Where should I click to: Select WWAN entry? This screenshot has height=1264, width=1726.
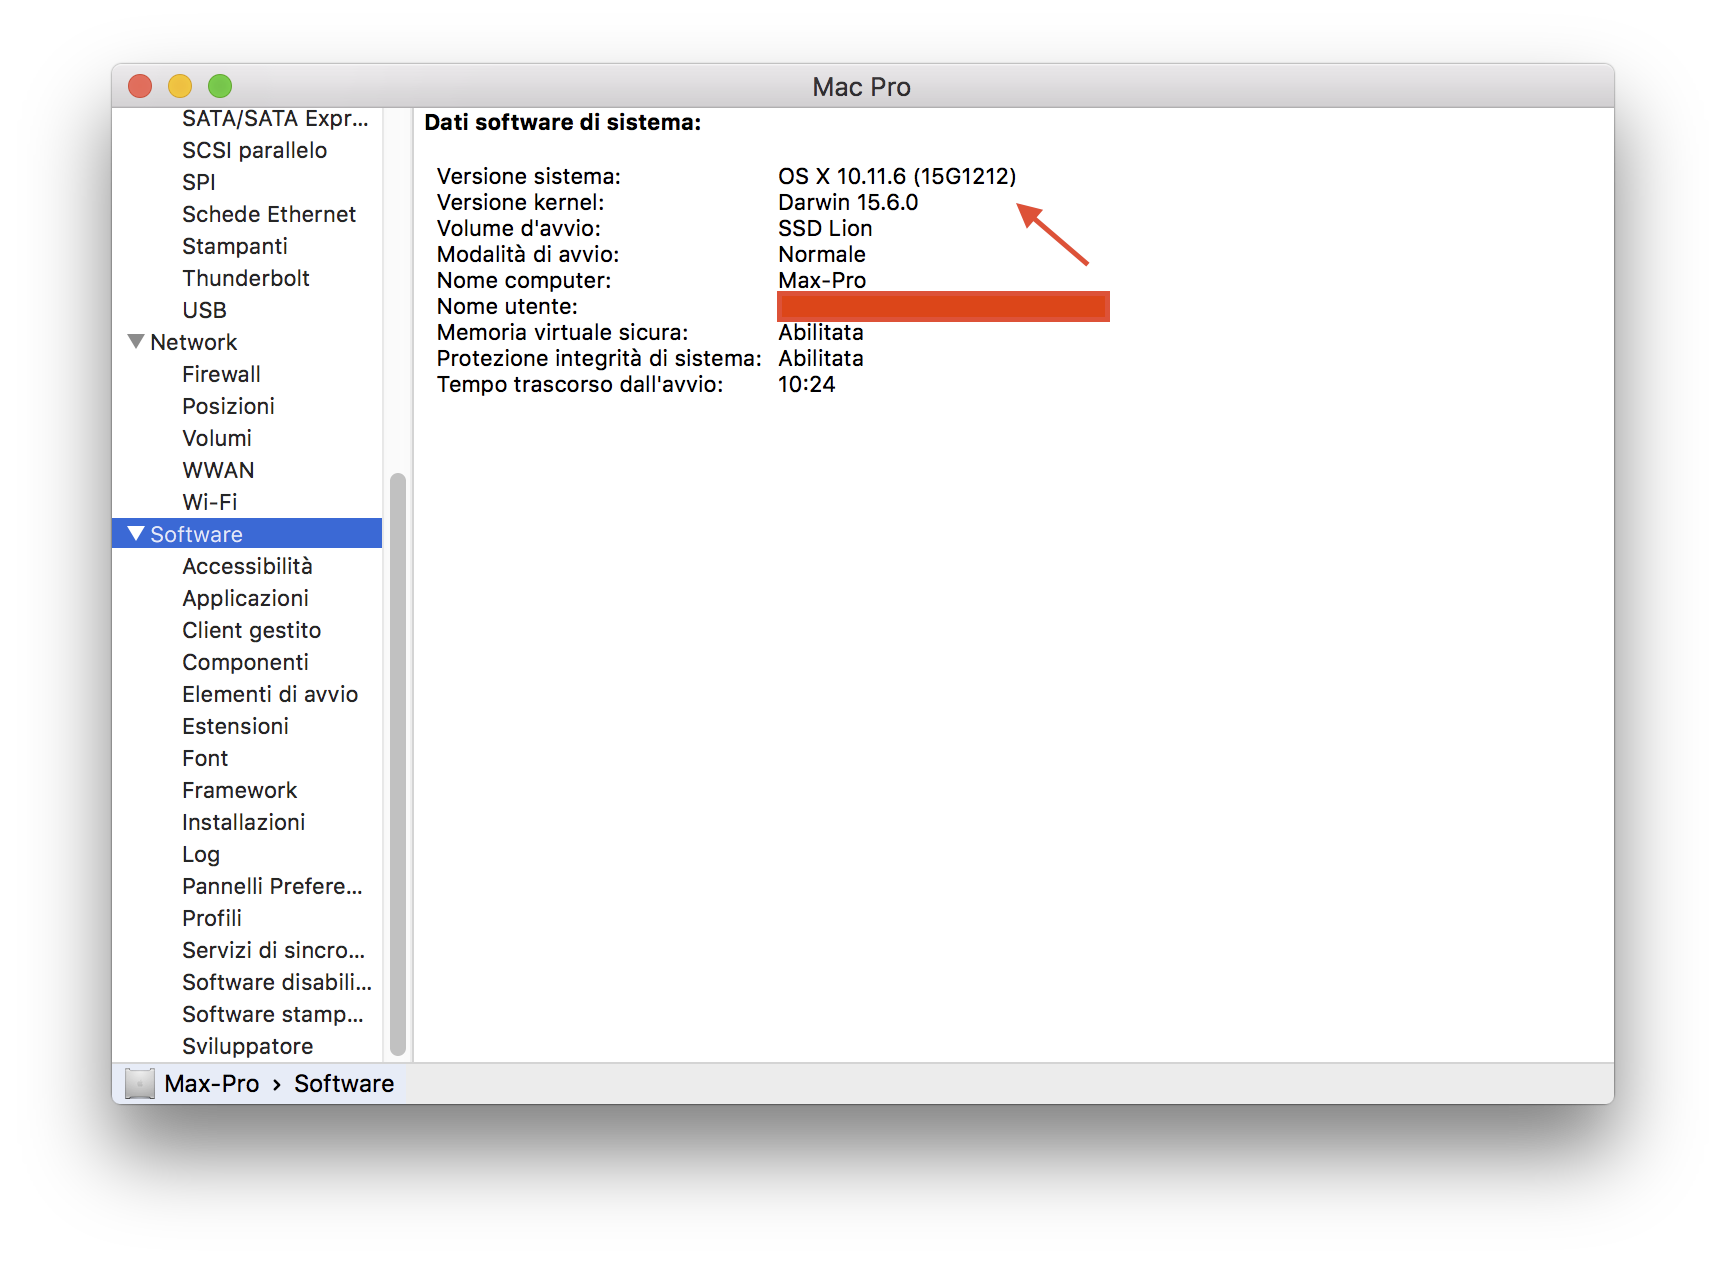(x=218, y=470)
